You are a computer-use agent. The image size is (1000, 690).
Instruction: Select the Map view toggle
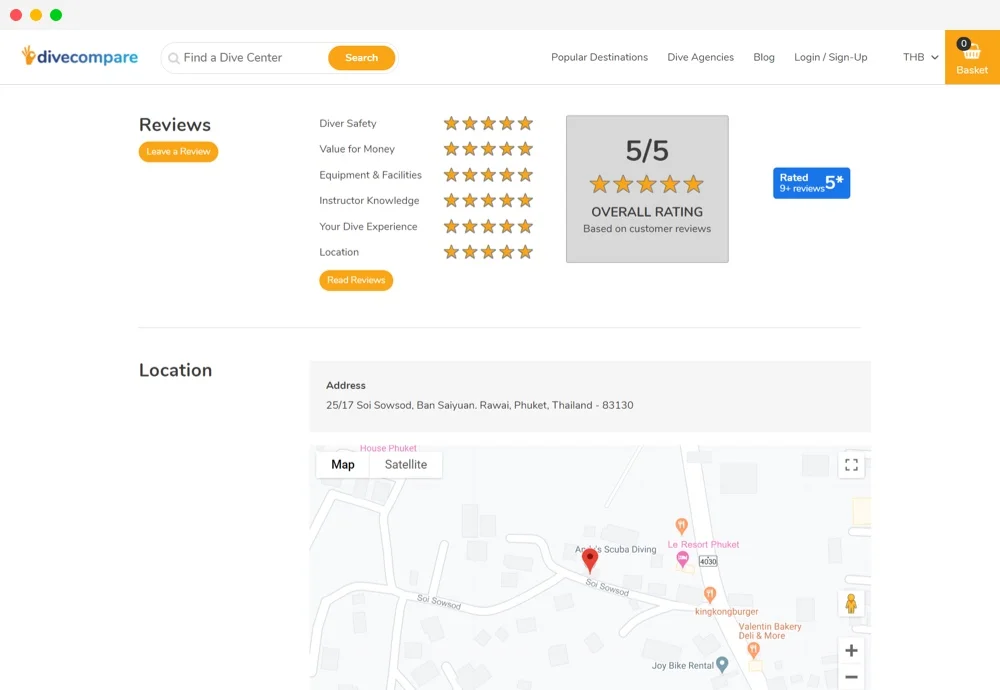point(342,464)
